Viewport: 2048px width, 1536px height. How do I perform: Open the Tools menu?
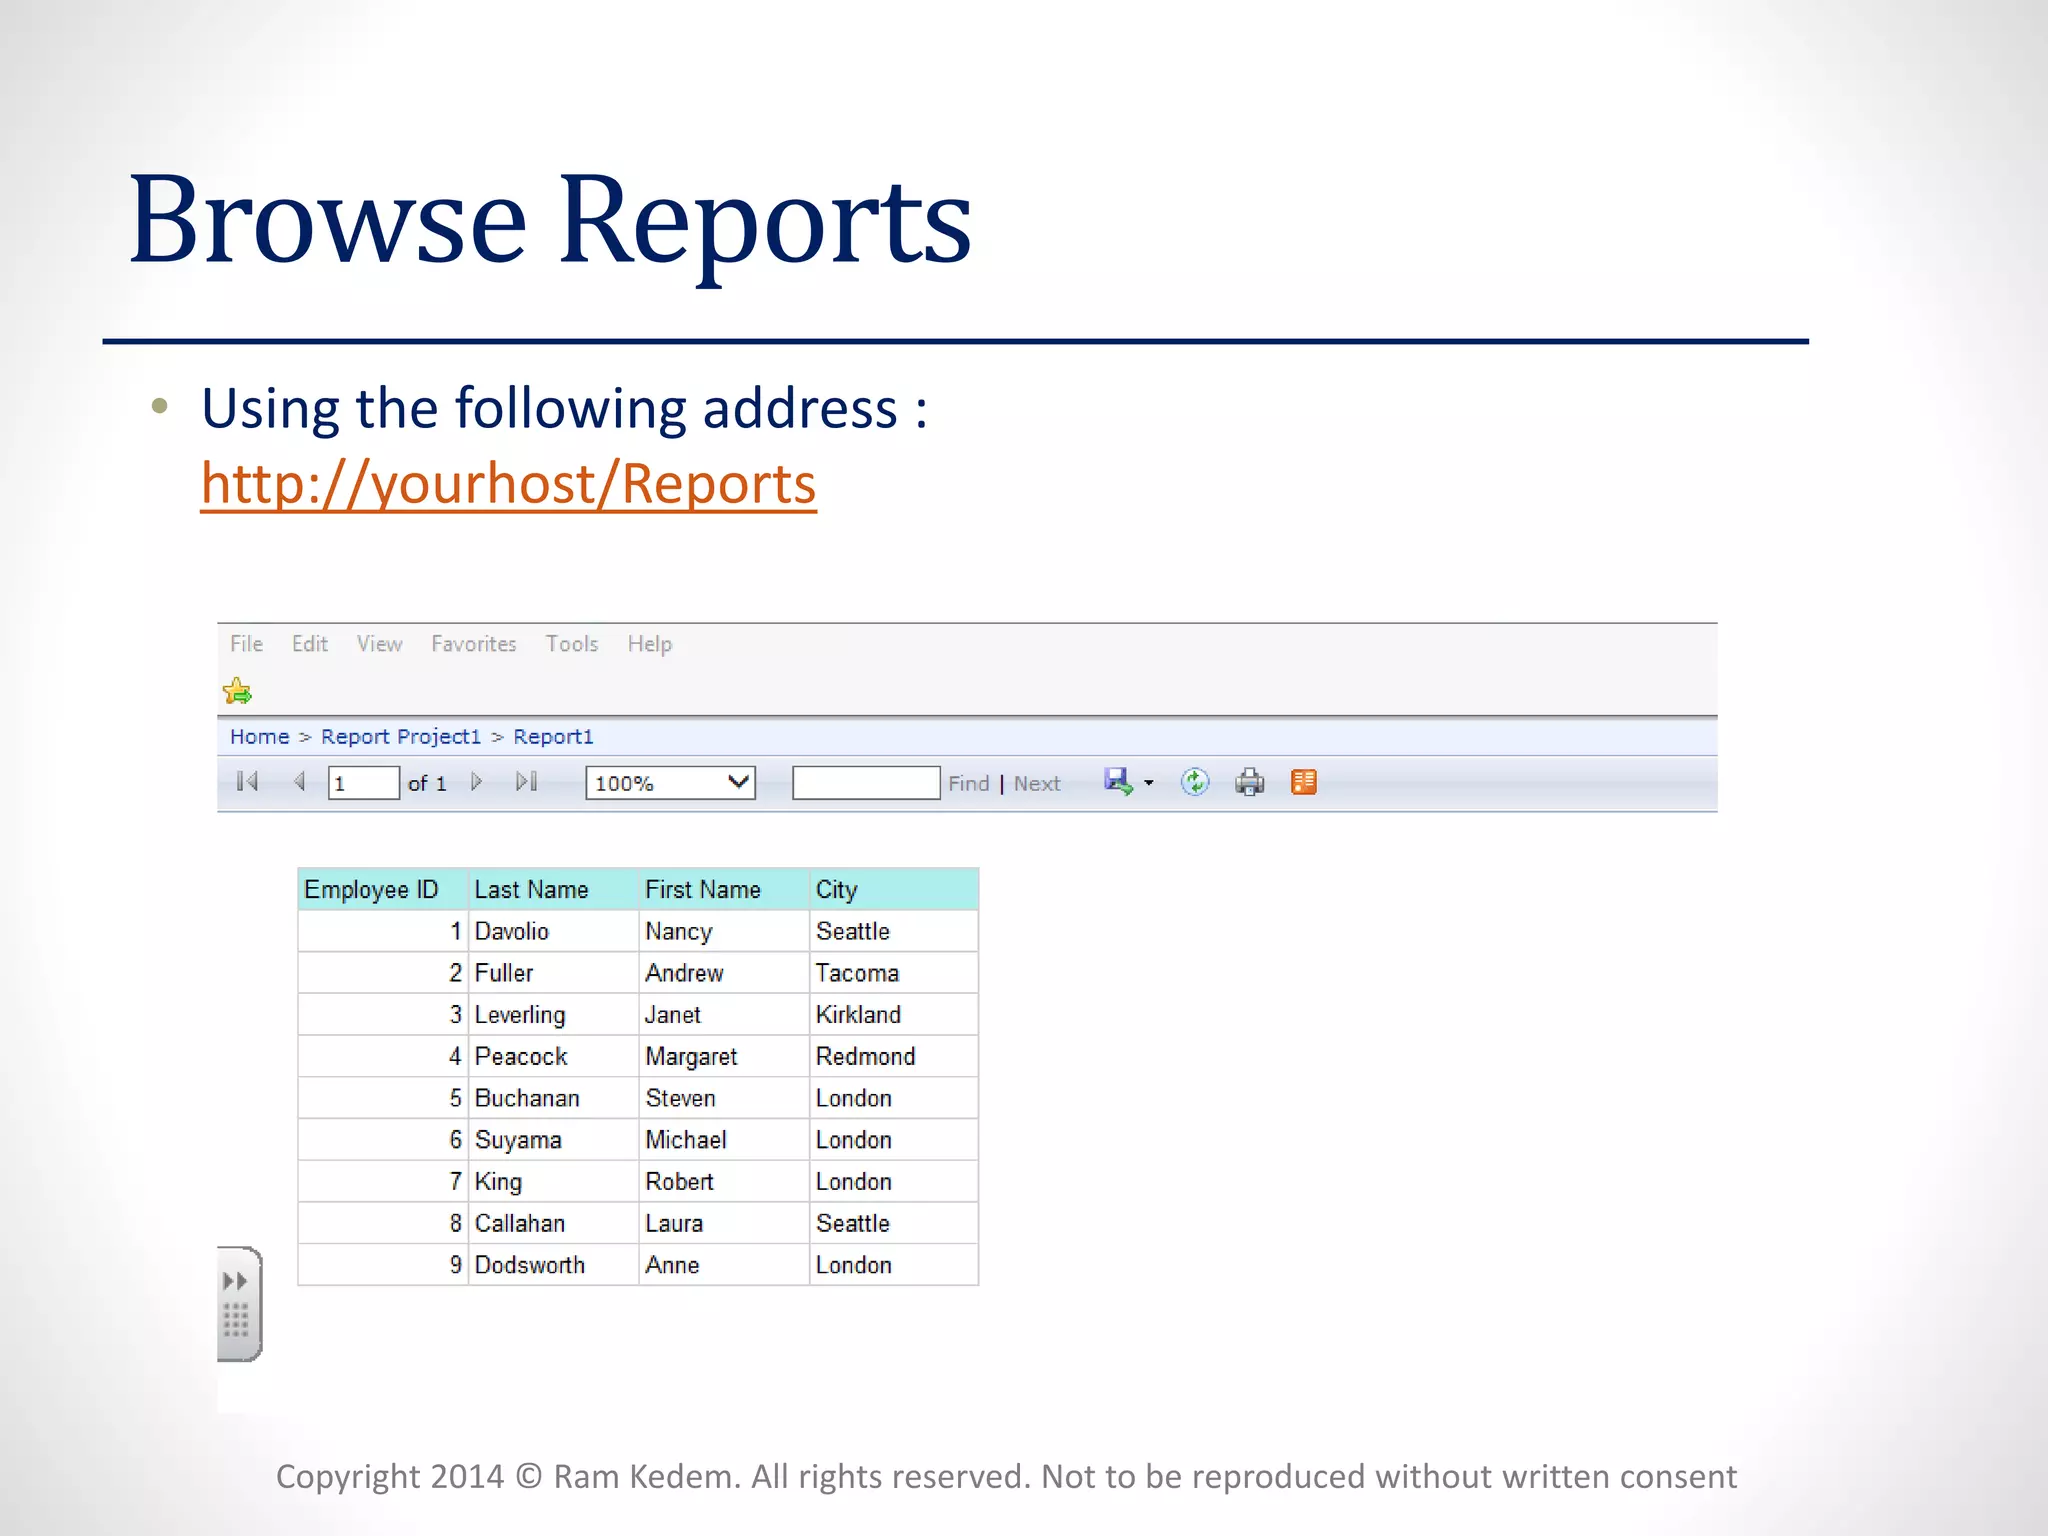tap(572, 644)
